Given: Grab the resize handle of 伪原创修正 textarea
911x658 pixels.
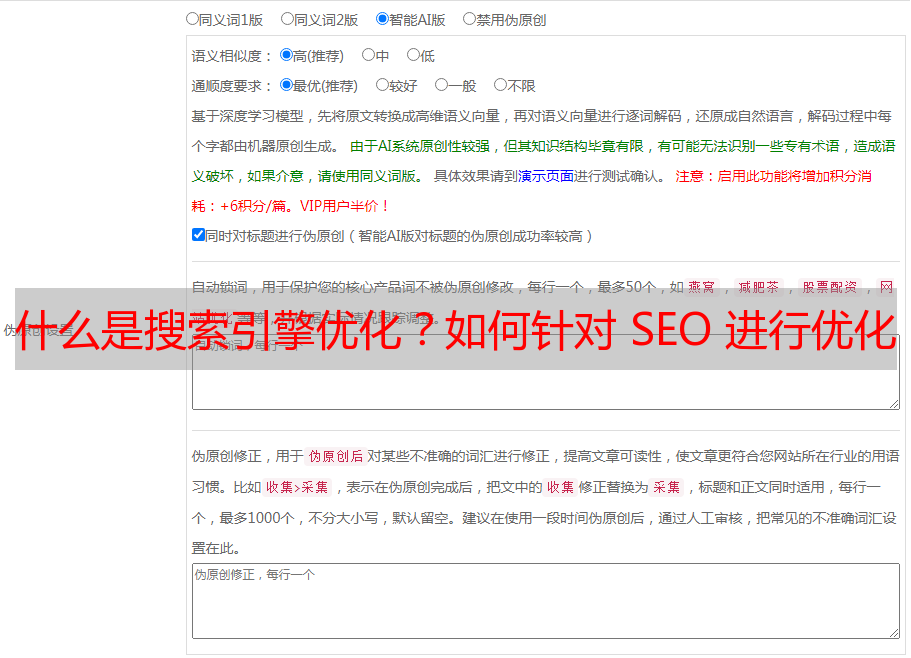Looking at the screenshot, I should coord(894,633).
